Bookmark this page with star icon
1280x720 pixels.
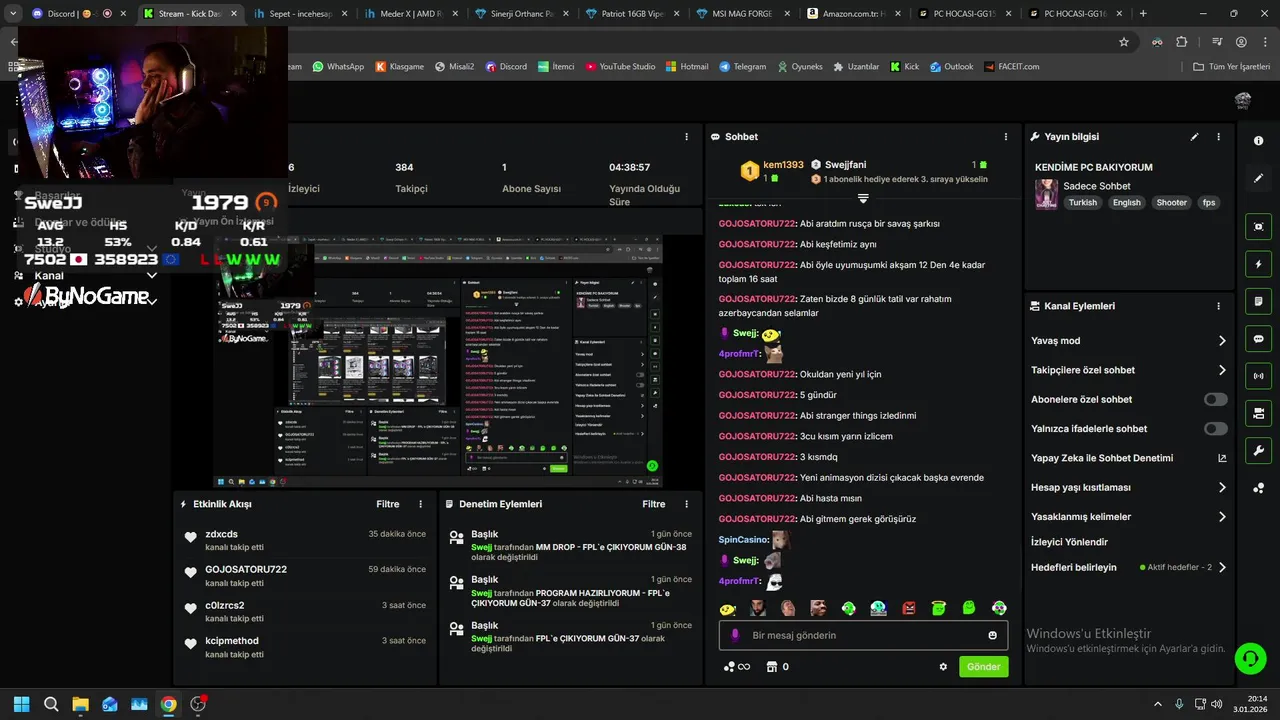[x=1124, y=42]
